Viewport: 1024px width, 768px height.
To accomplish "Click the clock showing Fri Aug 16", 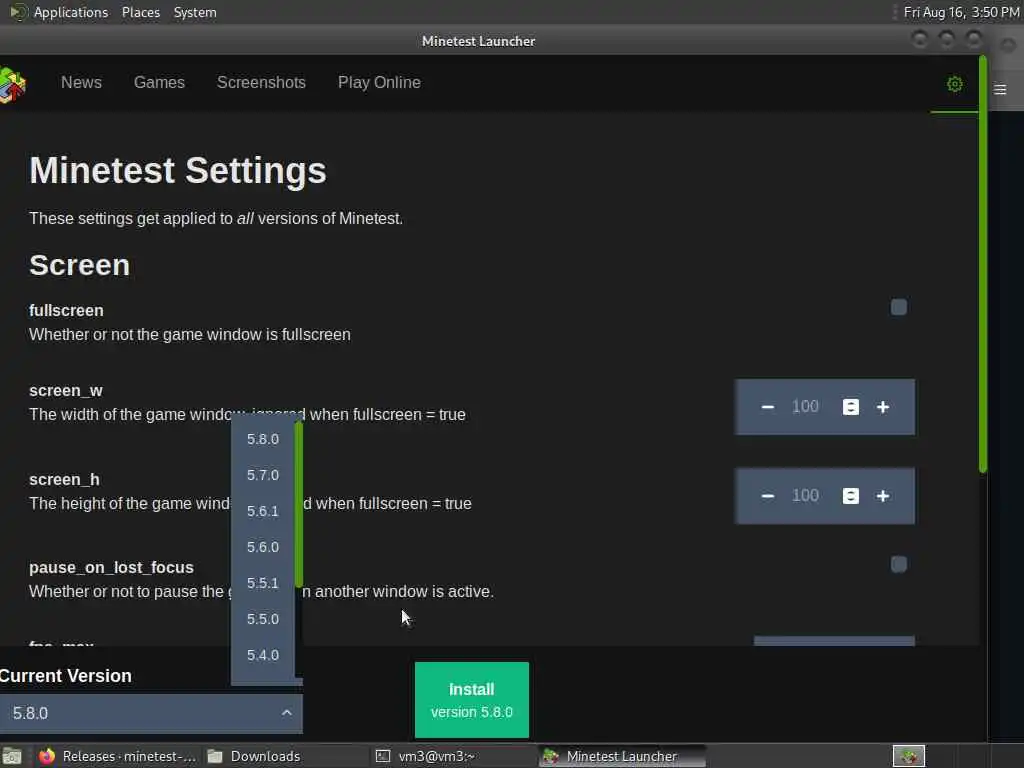I will (x=961, y=12).
